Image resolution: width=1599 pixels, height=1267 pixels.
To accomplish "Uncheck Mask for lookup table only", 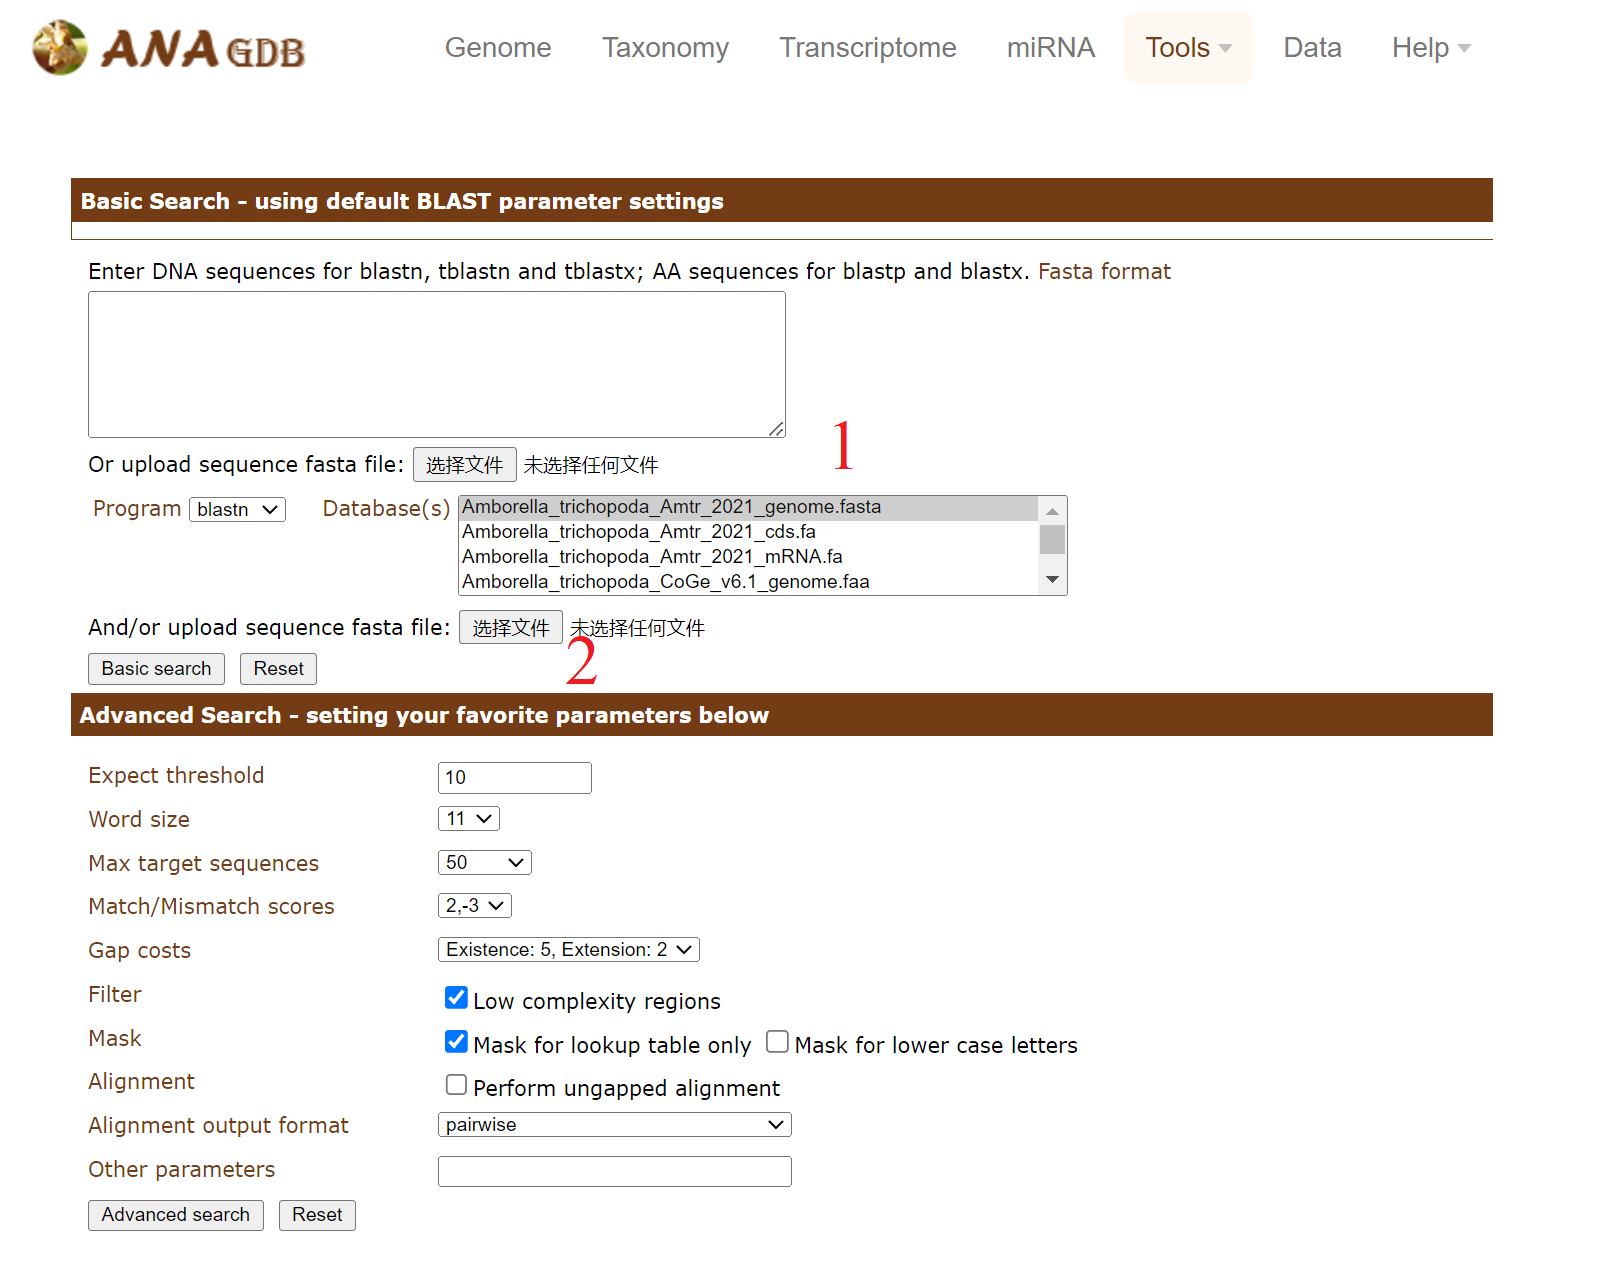I will pos(456,1042).
